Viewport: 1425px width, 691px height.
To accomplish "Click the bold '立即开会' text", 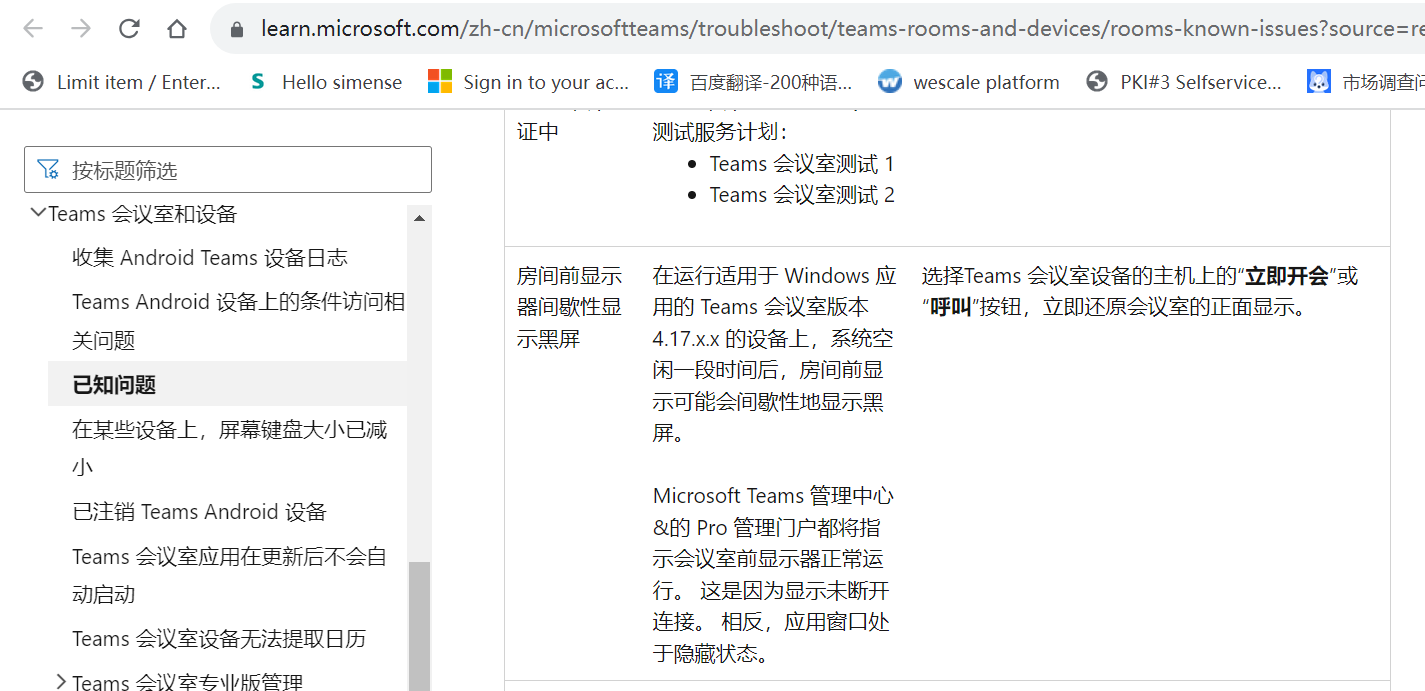I will 1286,276.
